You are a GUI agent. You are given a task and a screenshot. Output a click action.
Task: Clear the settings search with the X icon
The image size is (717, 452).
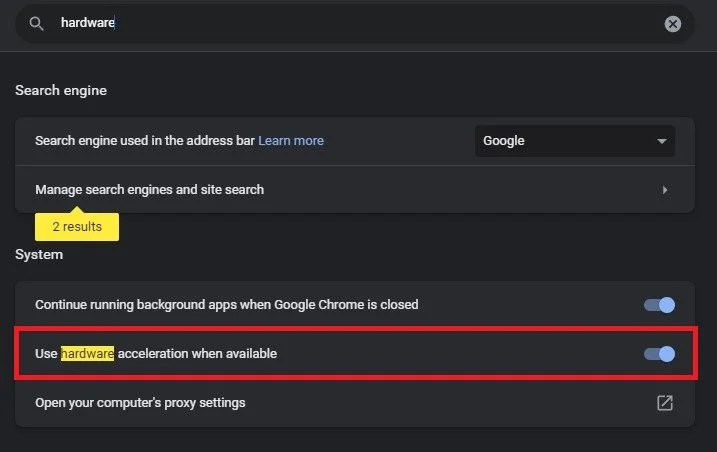coord(673,23)
